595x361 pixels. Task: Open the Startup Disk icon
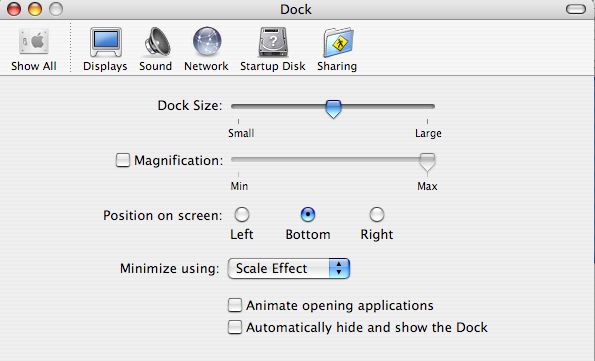pos(273,42)
